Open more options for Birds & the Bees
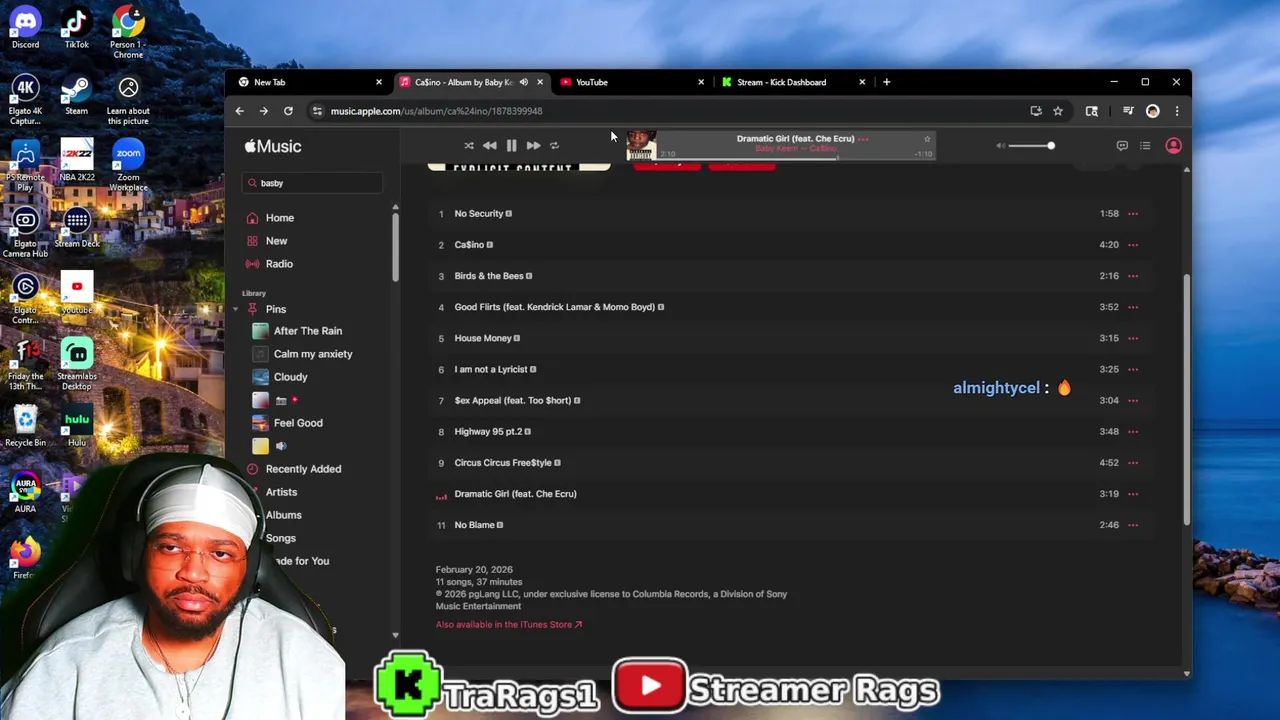The height and width of the screenshot is (720, 1280). (1133, 276)
